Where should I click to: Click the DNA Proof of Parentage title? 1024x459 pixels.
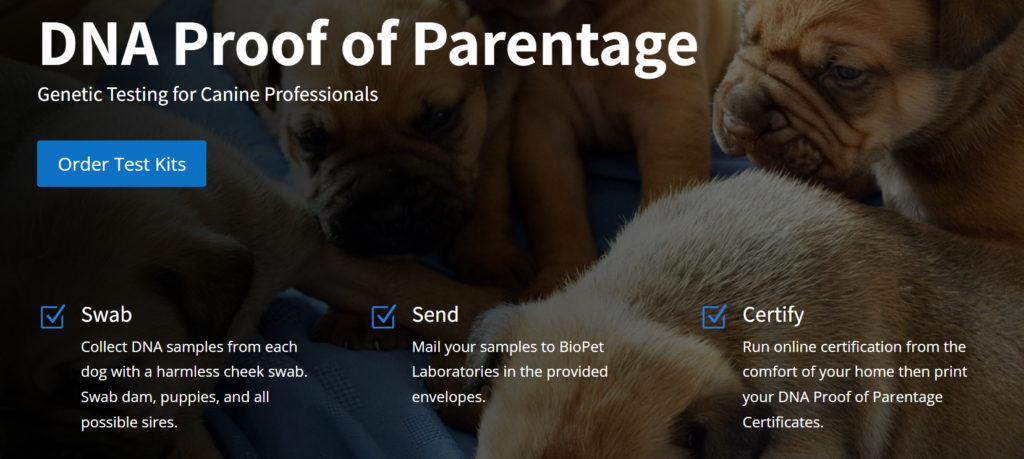pyautogui.click(x=368, y=42)
